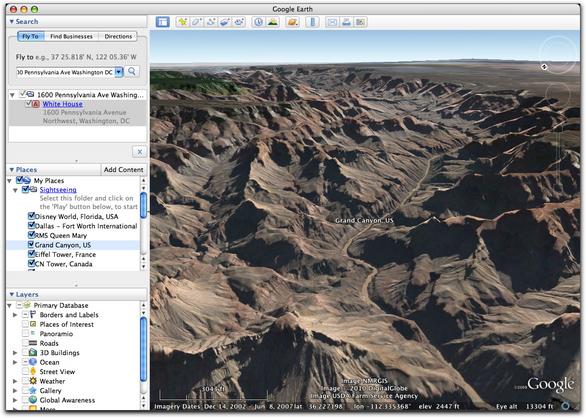Expand the Borders and Labels layer
Screen dimensions: 586x418
click(15, 315)
